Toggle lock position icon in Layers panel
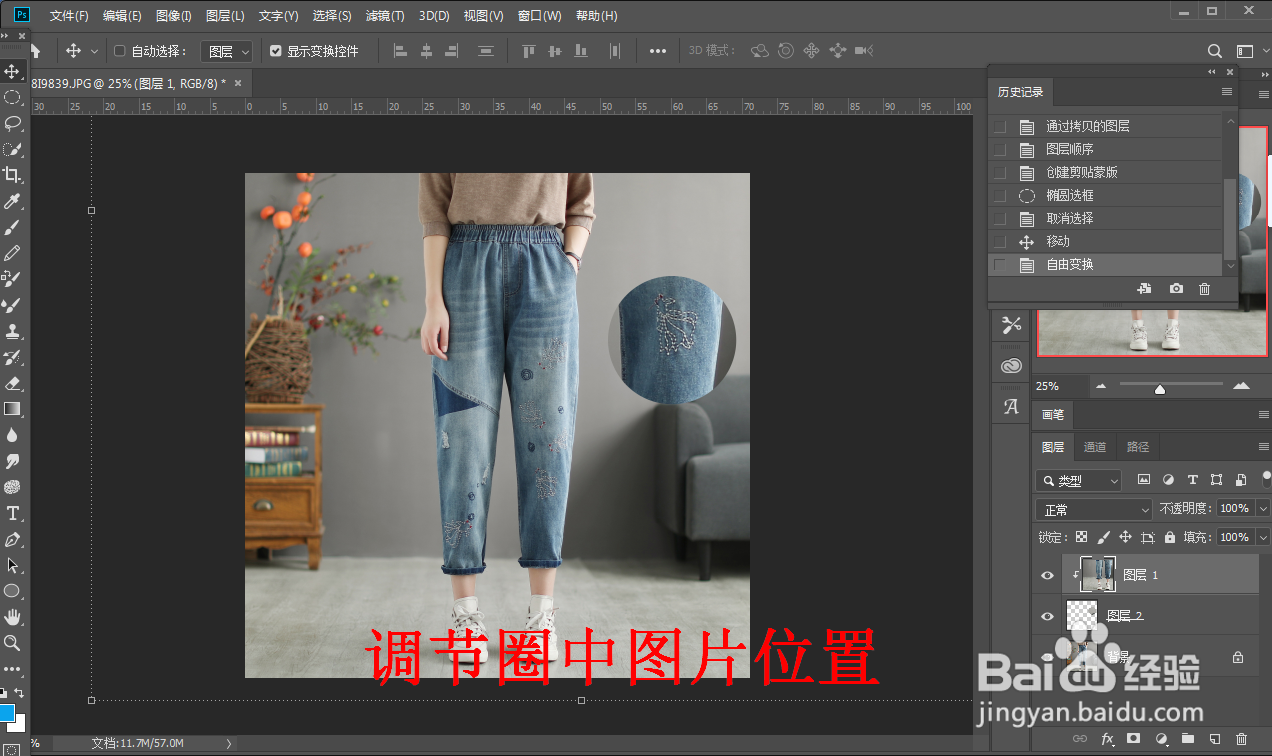1272x756 pixels. (1125, 537)
